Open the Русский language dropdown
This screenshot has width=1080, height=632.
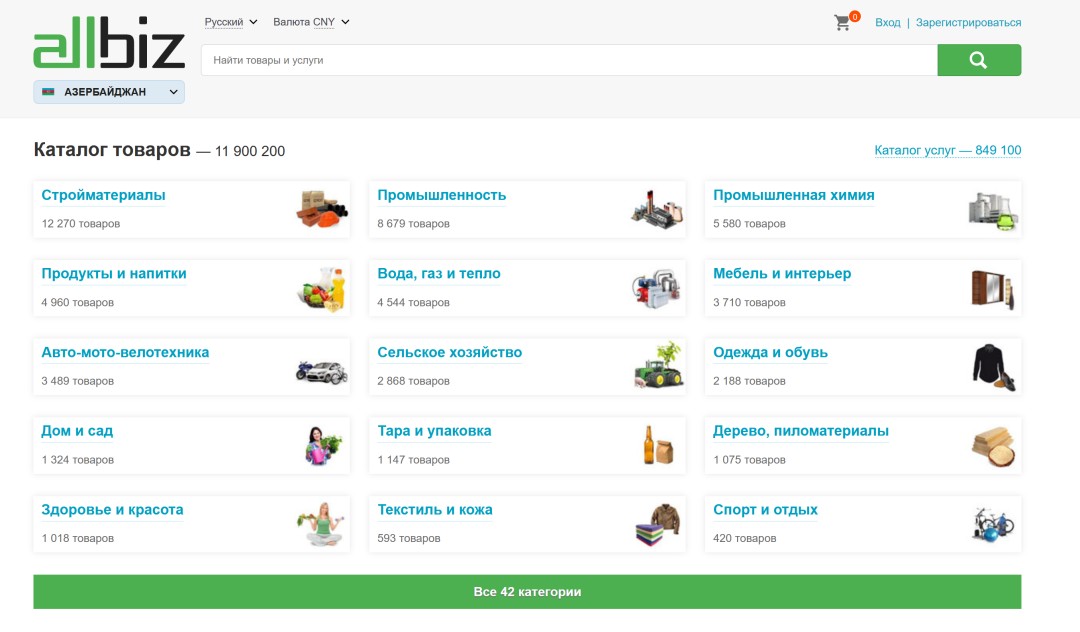(231, 22)
